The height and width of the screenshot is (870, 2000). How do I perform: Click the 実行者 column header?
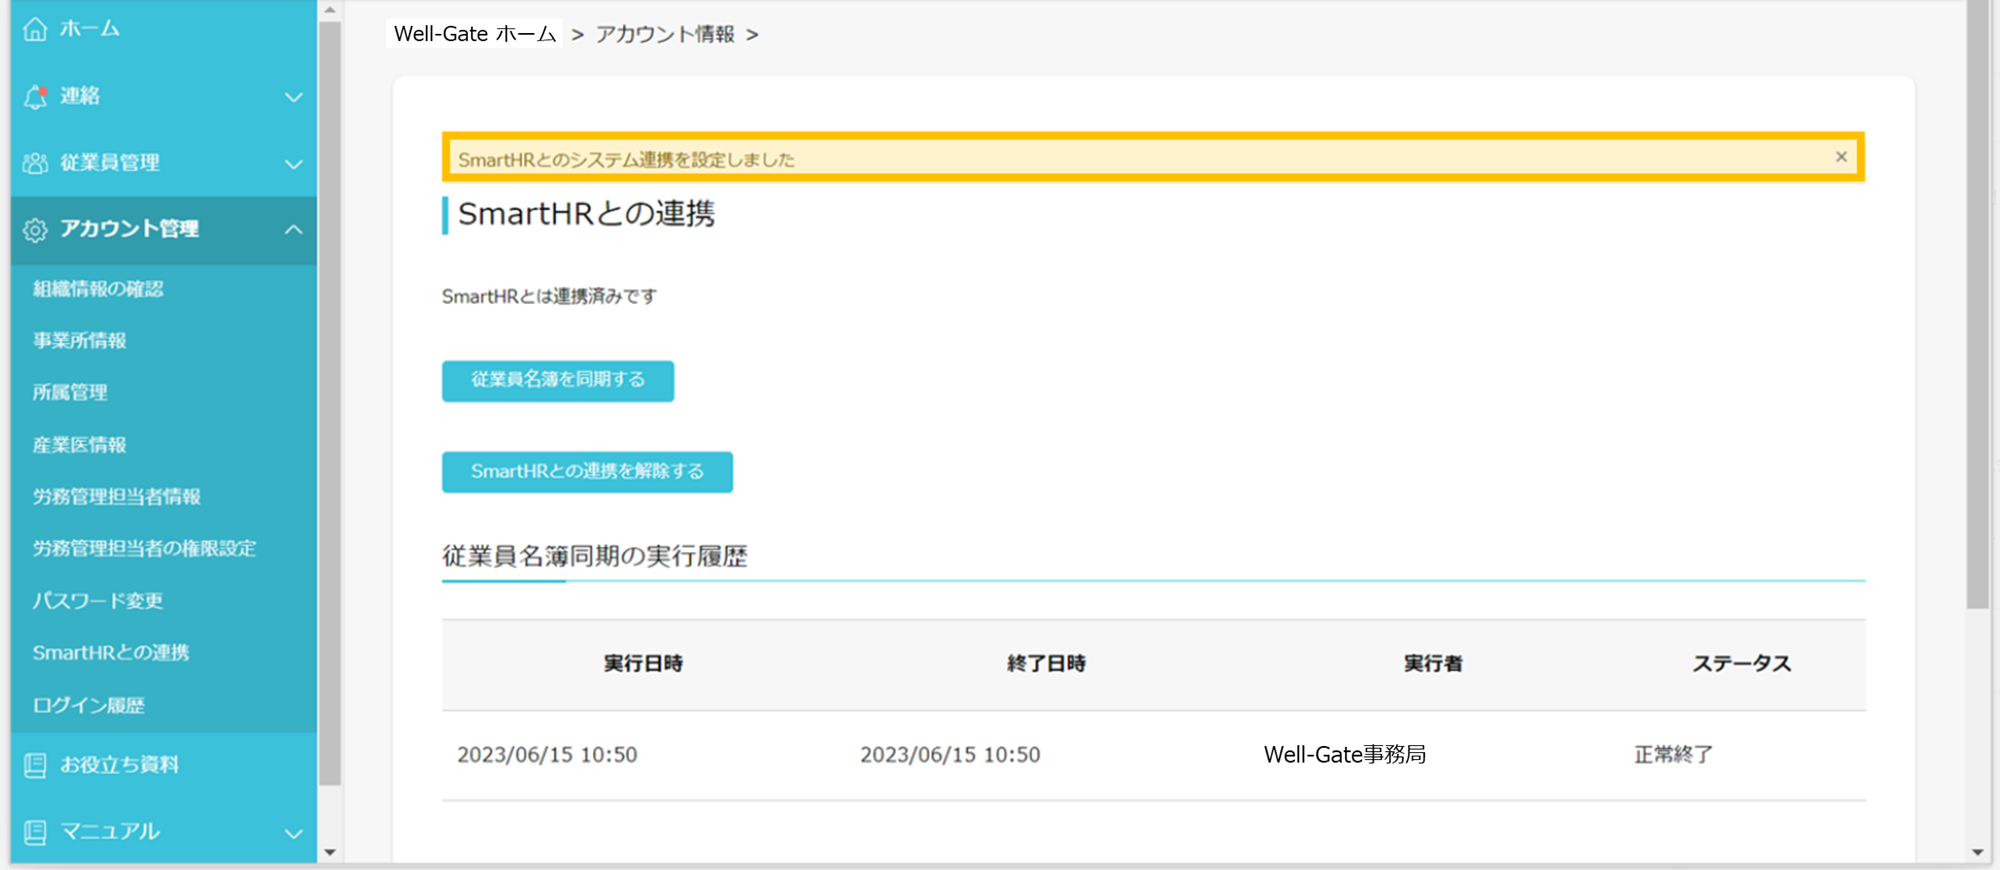[x=1433, y=664]
